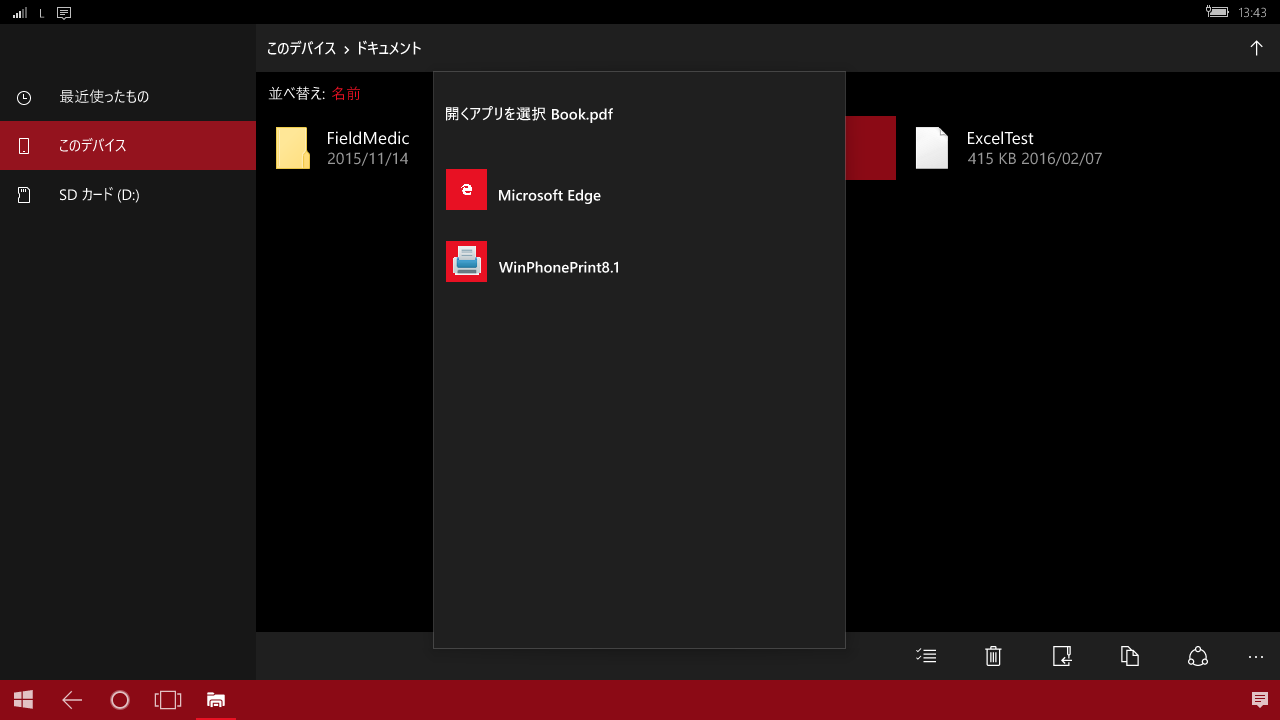Go back with taskbar arrow
Screen dimensions: 1280x720
(x=72, y=700)
